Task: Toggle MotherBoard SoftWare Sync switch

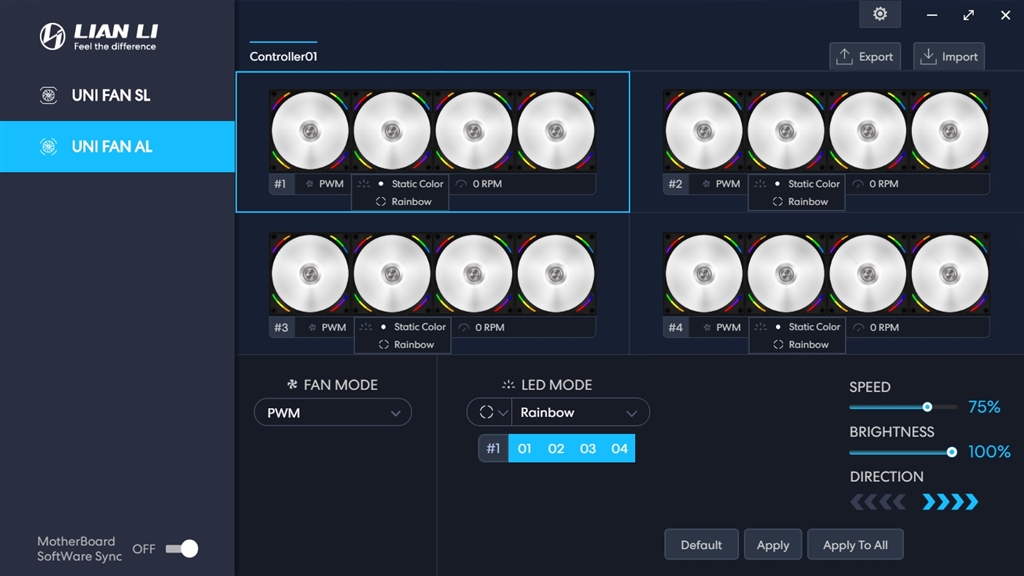Action: [x=182, y=549]
